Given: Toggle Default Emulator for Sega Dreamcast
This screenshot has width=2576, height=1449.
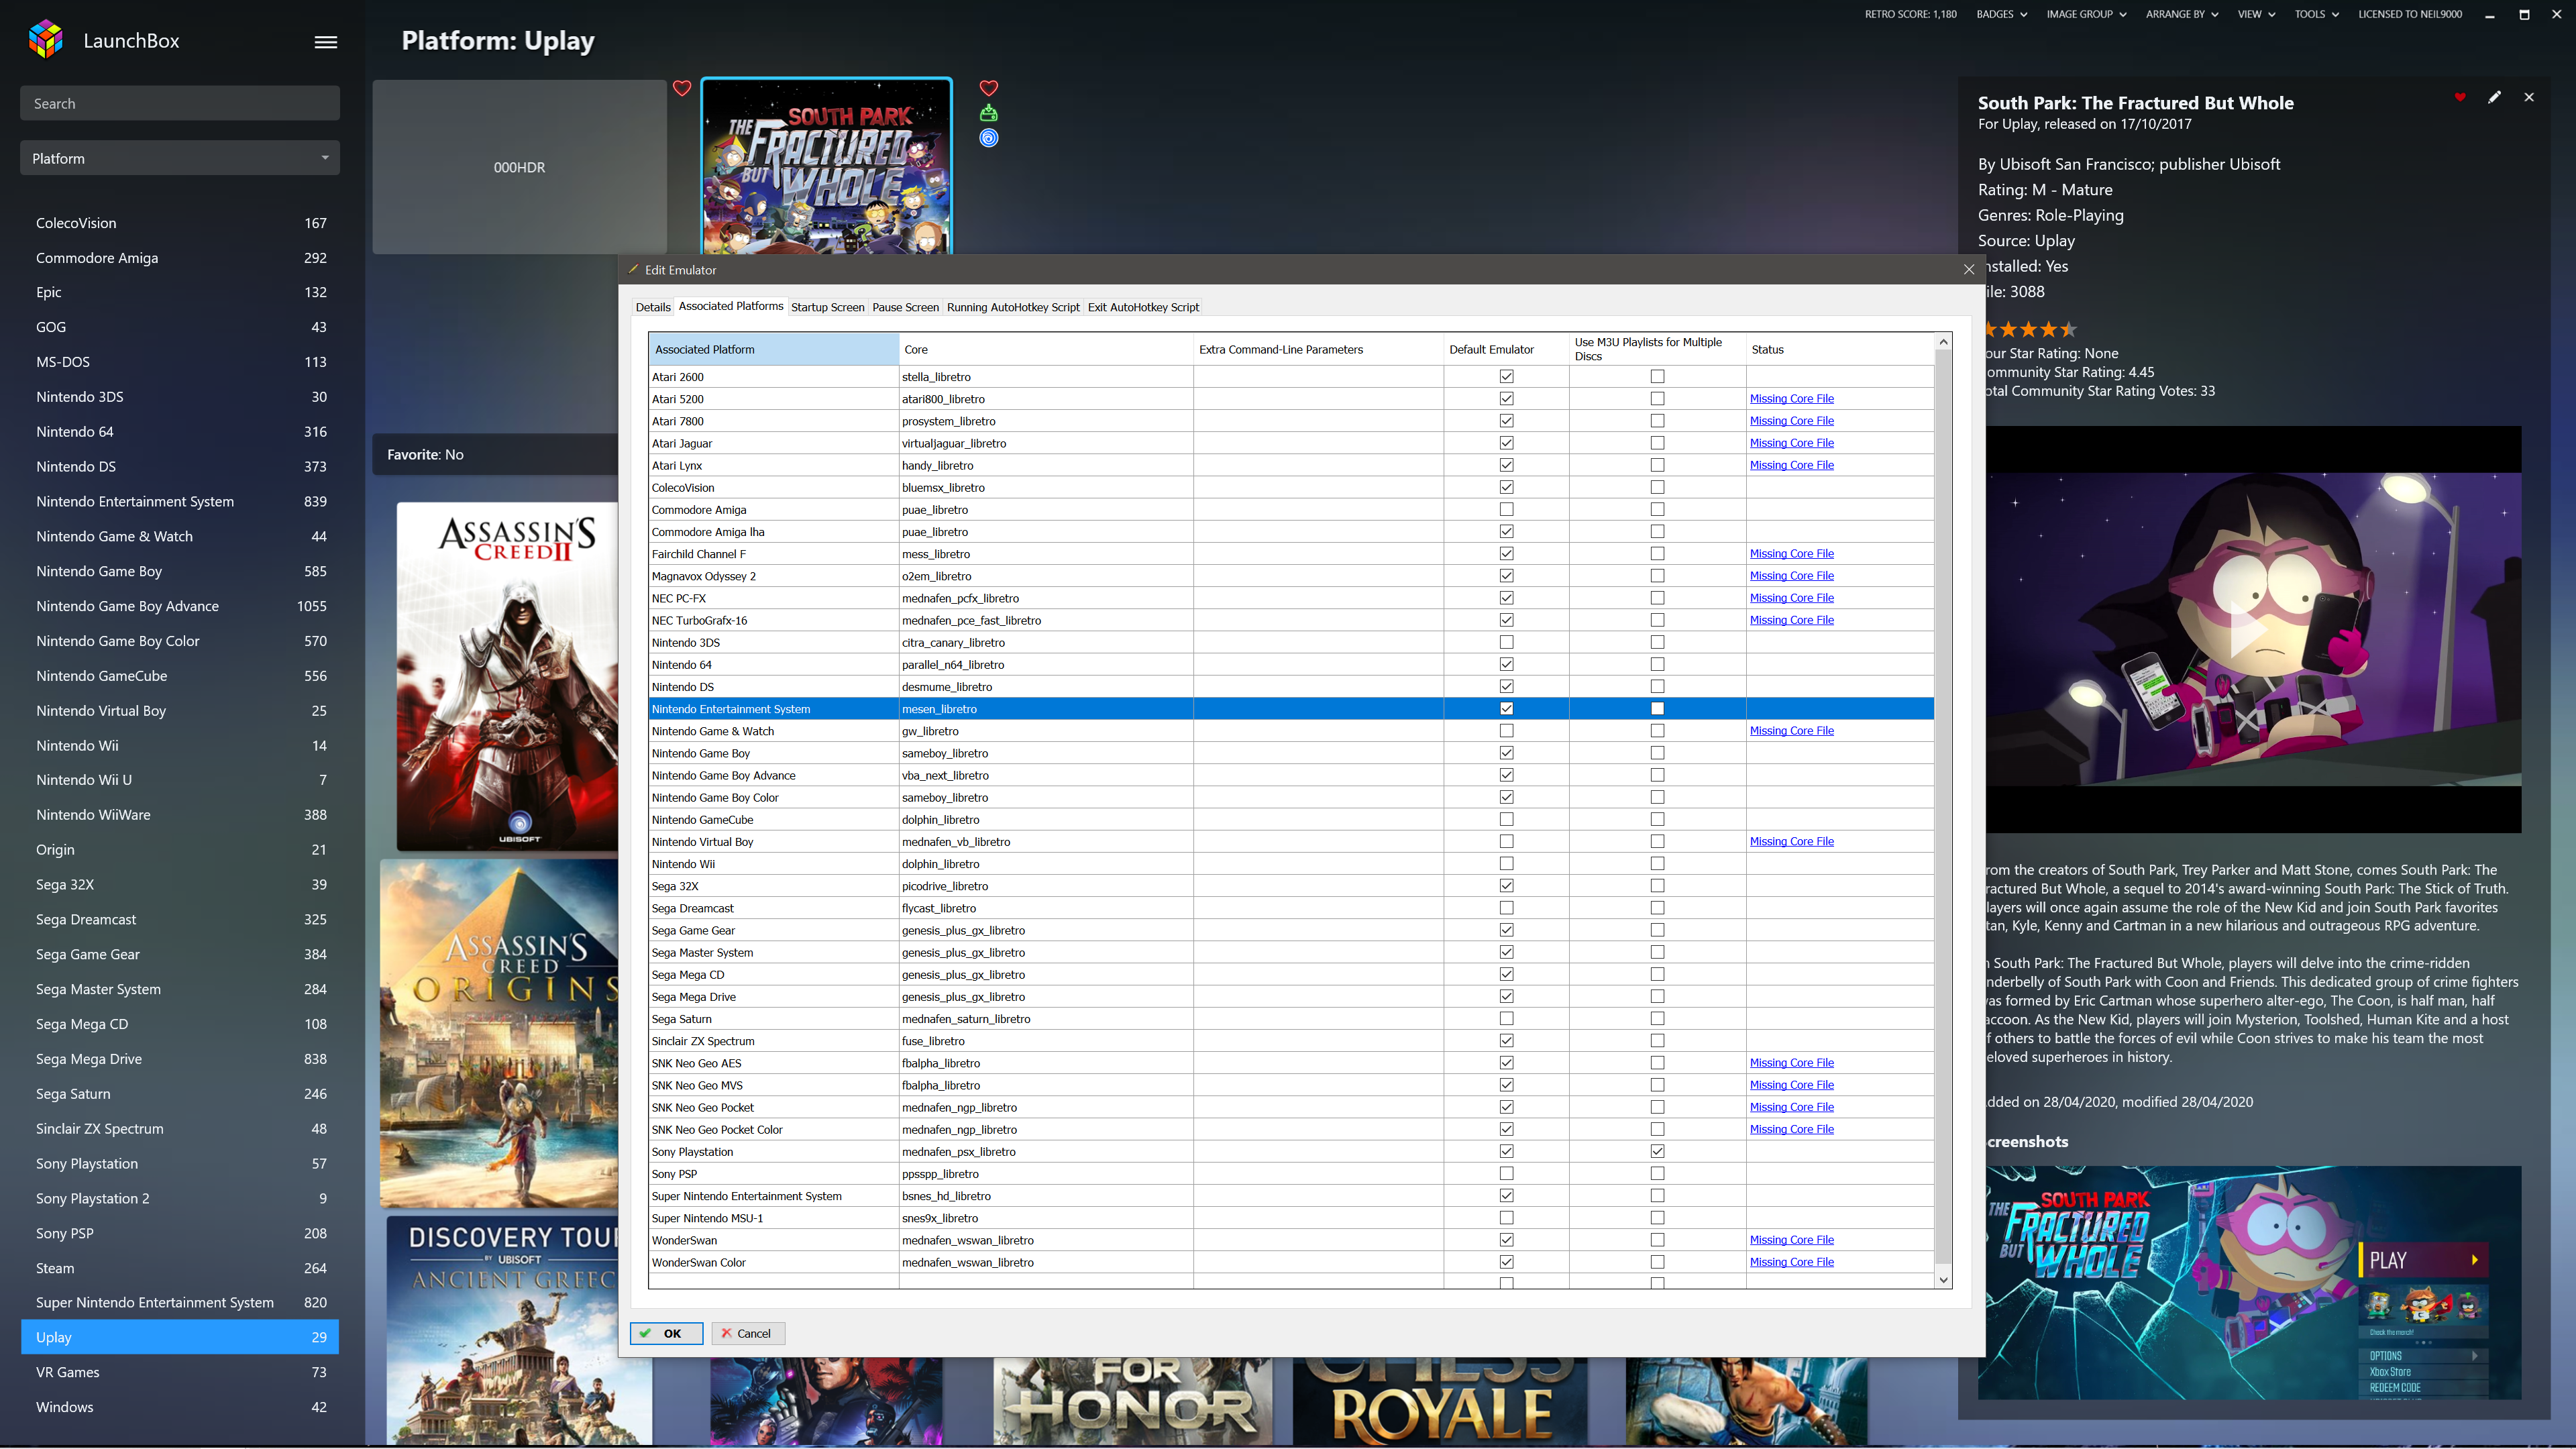Looking at the screenshot, I should pyautogui.click(x=1506, y=908).
